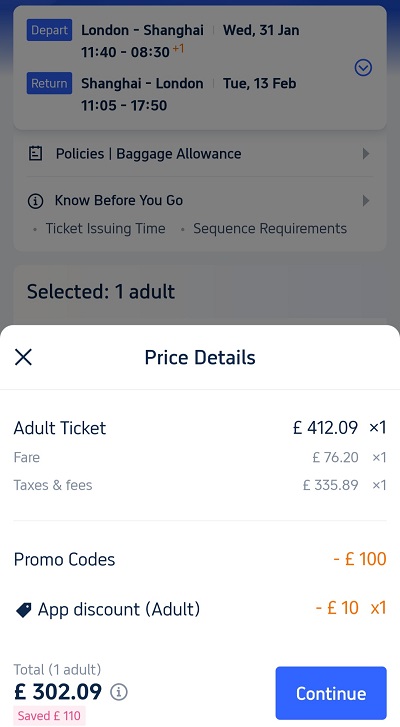Tap the Selected: 1 adult heading
Screen dimensions: 400x727
click(x=101, y=292)
